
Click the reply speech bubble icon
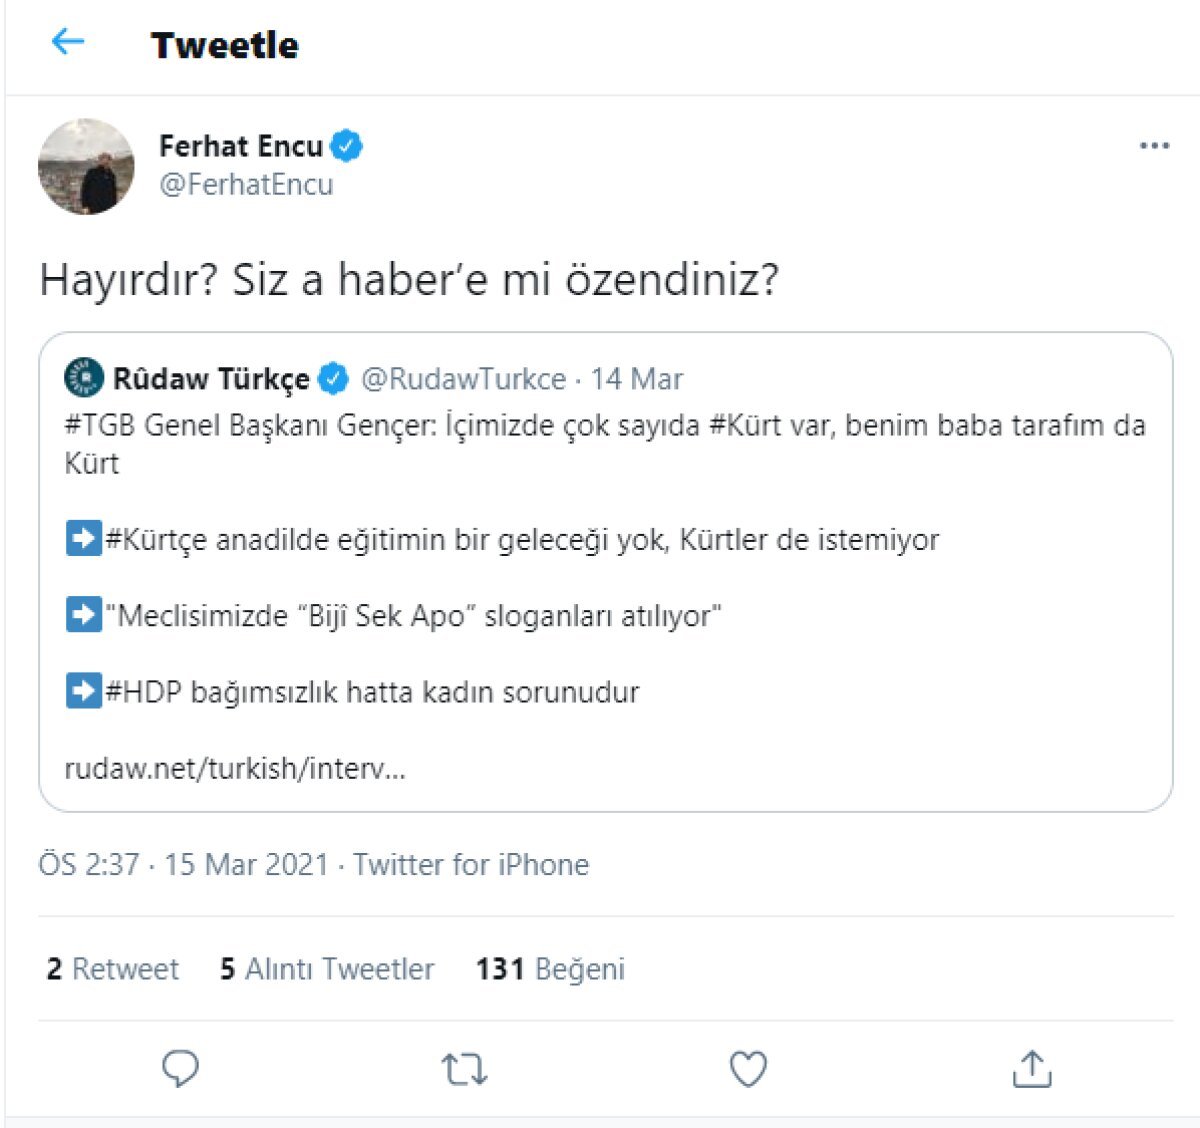pyautogui.click(x=180, y=1069)
